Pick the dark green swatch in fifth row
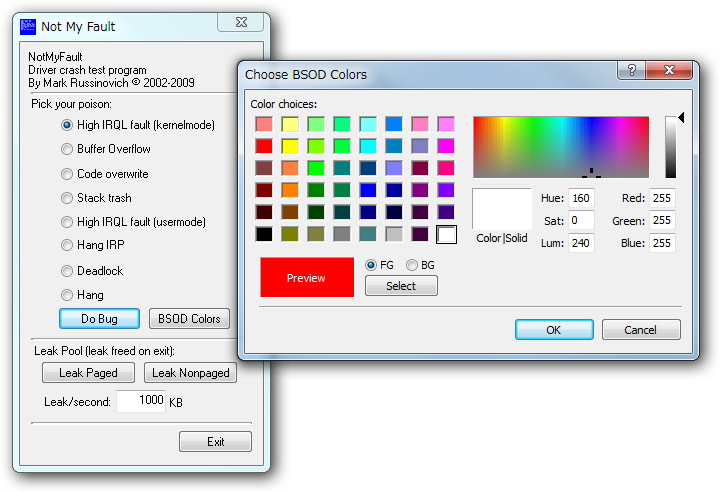 pos(316,212)
